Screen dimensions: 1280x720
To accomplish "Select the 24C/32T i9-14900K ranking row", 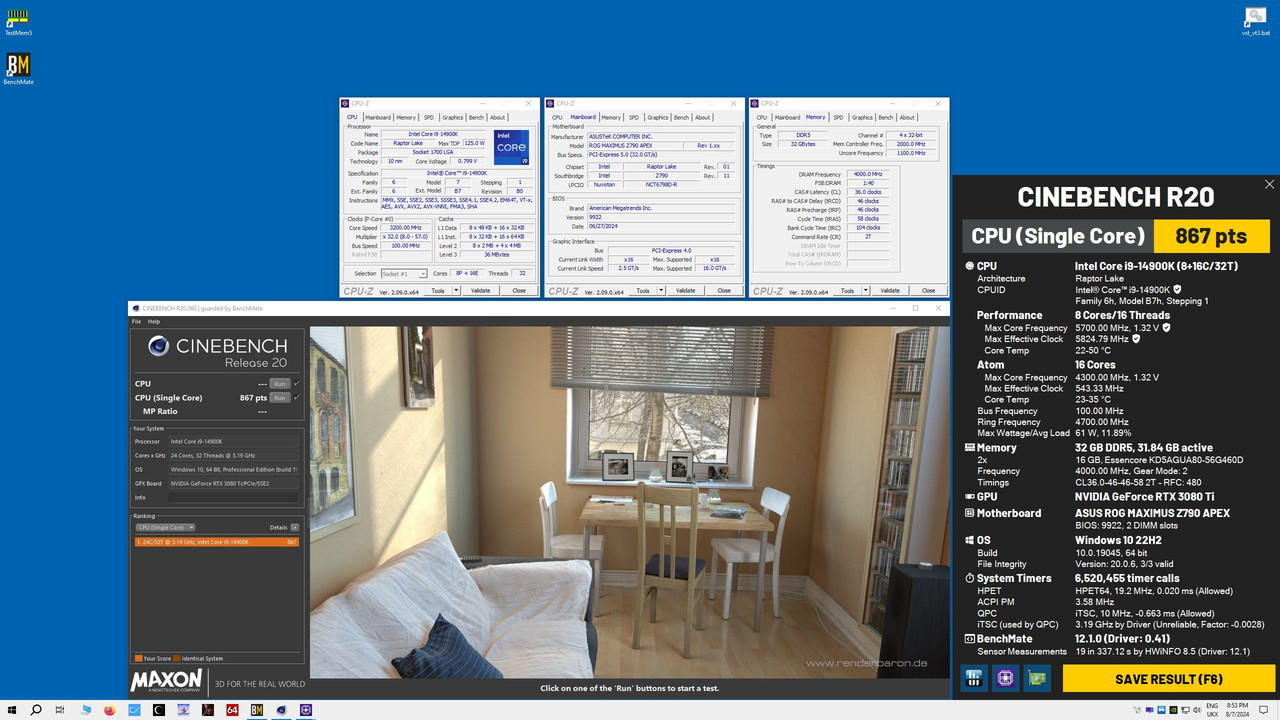I will pyautogui.click(x=216, y=541).
